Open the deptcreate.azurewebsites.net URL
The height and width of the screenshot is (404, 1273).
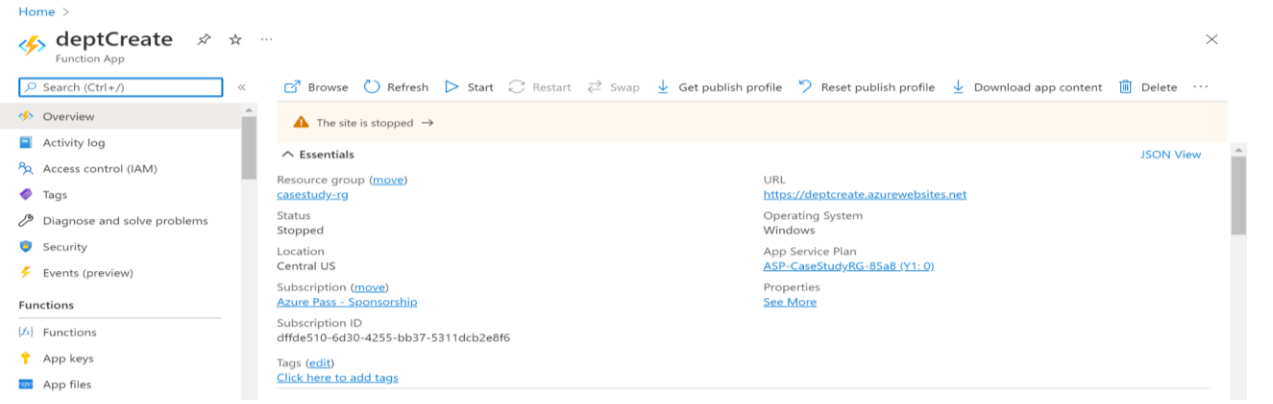[865, 195]
